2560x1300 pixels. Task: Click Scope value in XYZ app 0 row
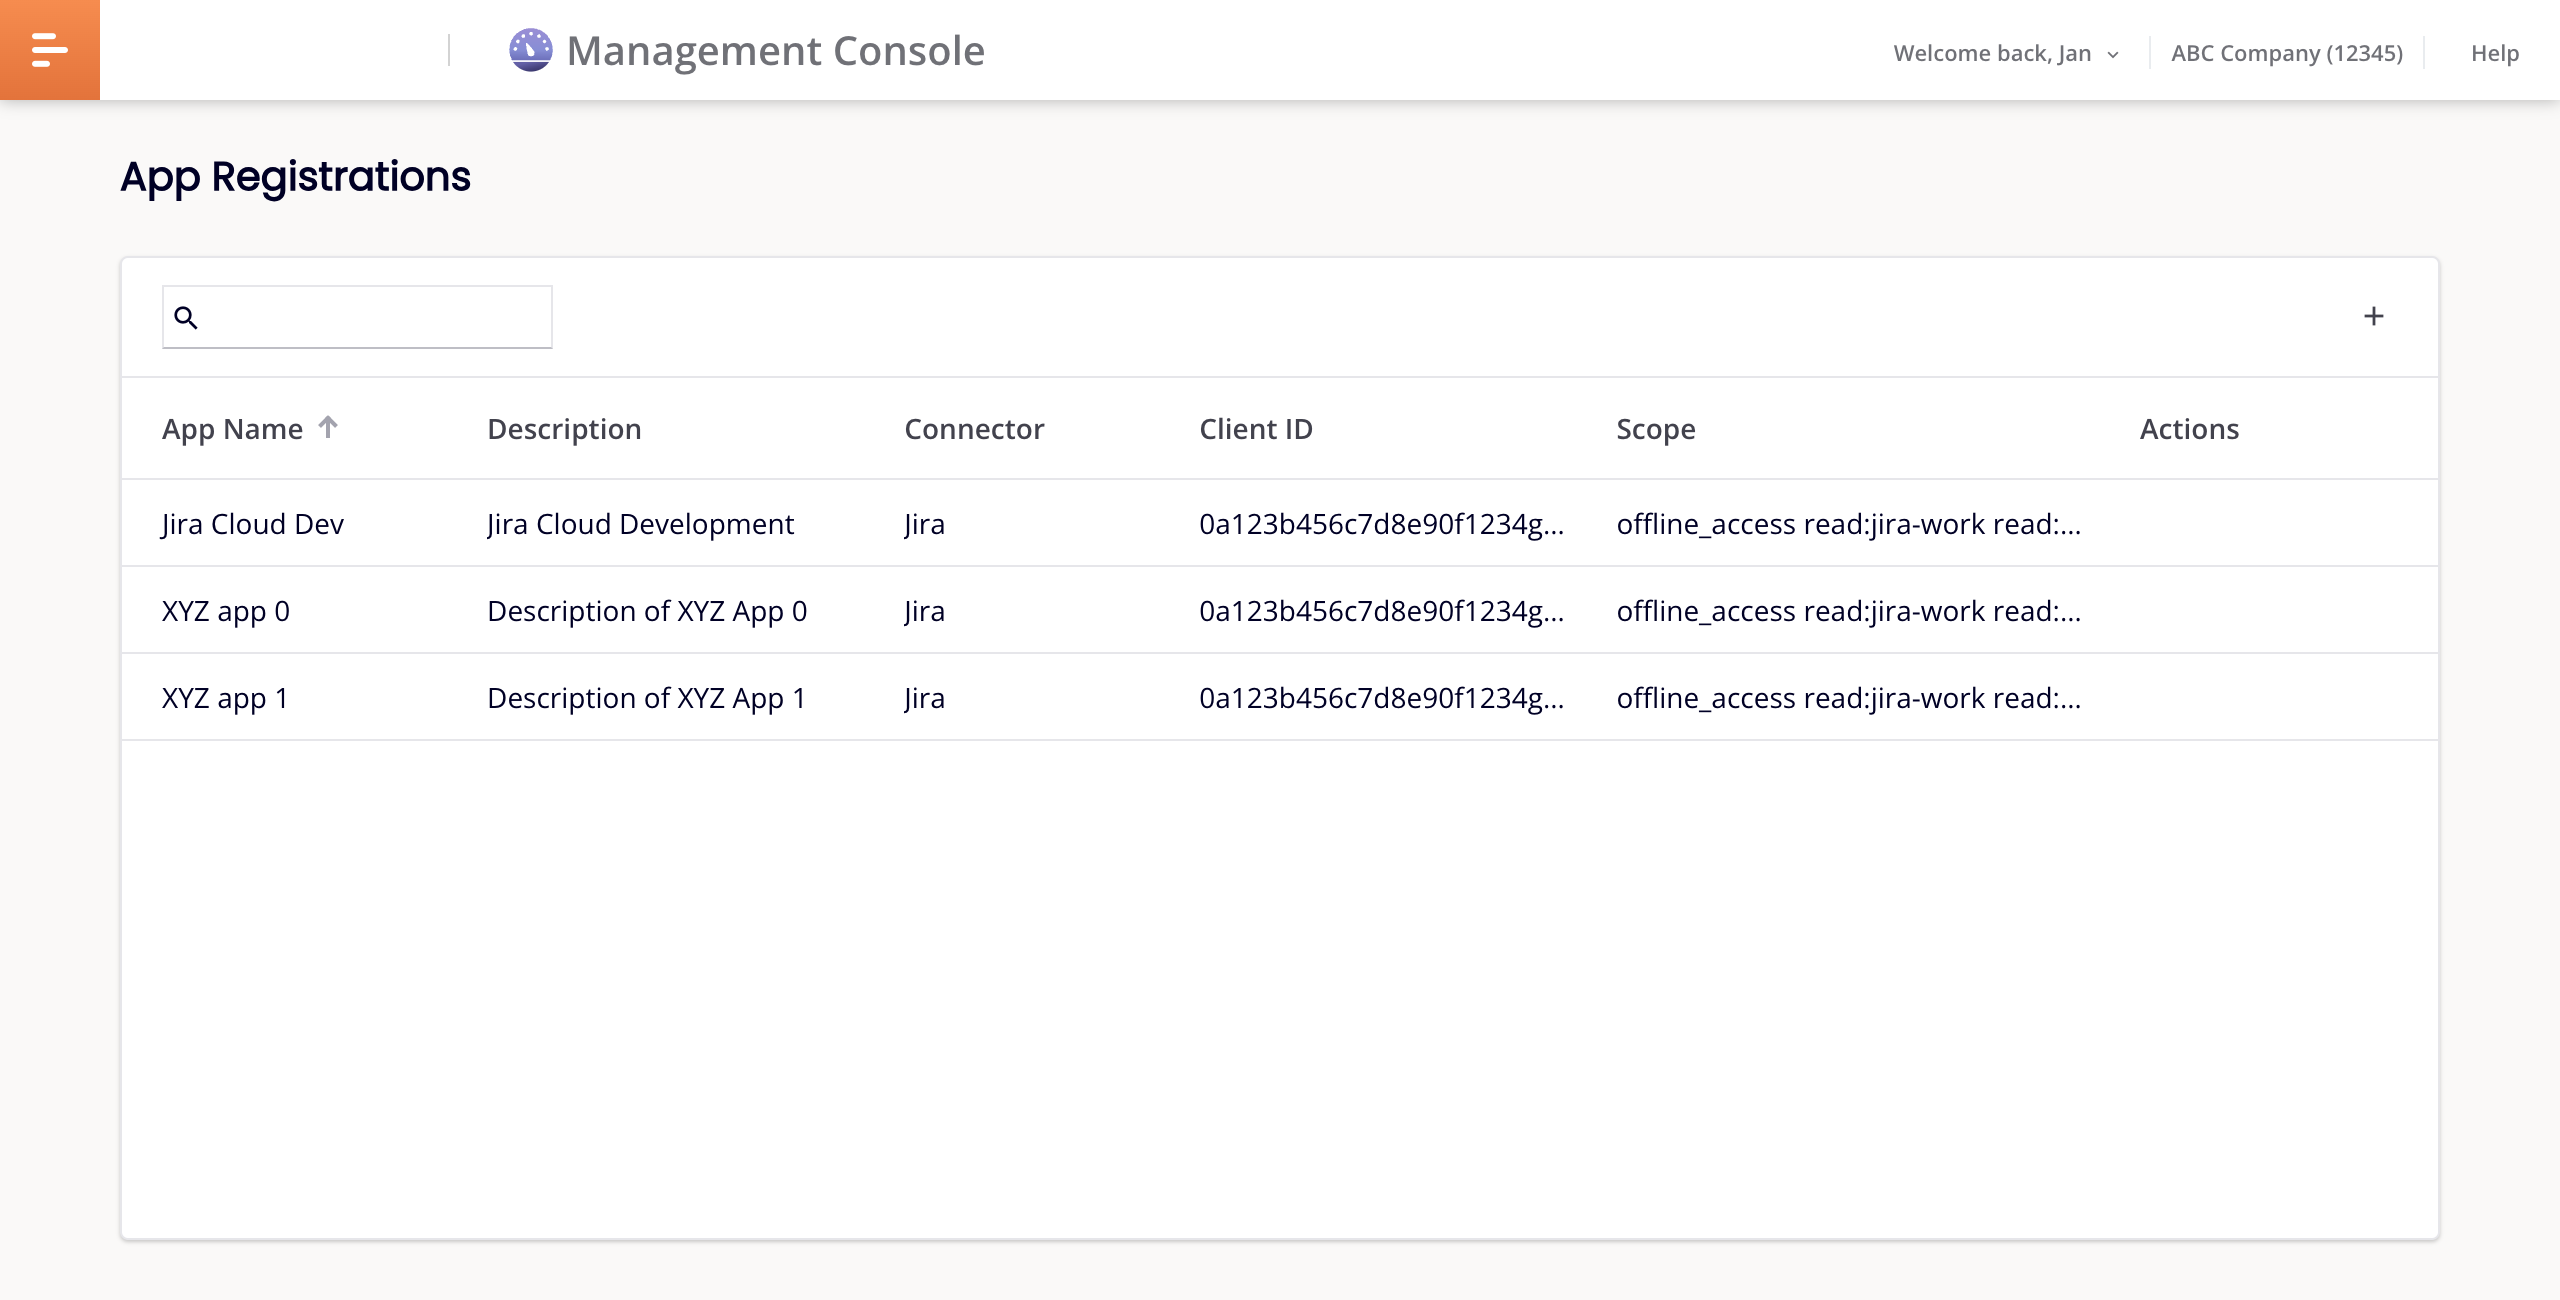[x=1848, y=611]
